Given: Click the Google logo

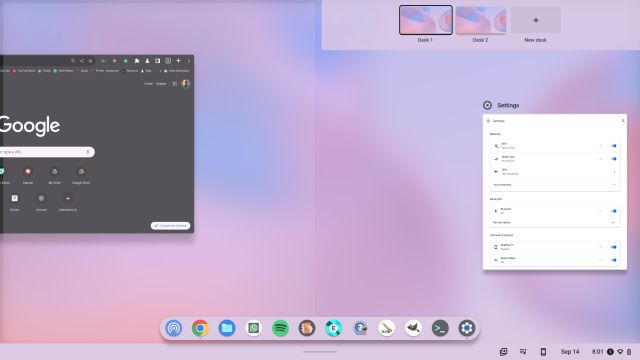Looking at the screenshot, I should point(30,125).
